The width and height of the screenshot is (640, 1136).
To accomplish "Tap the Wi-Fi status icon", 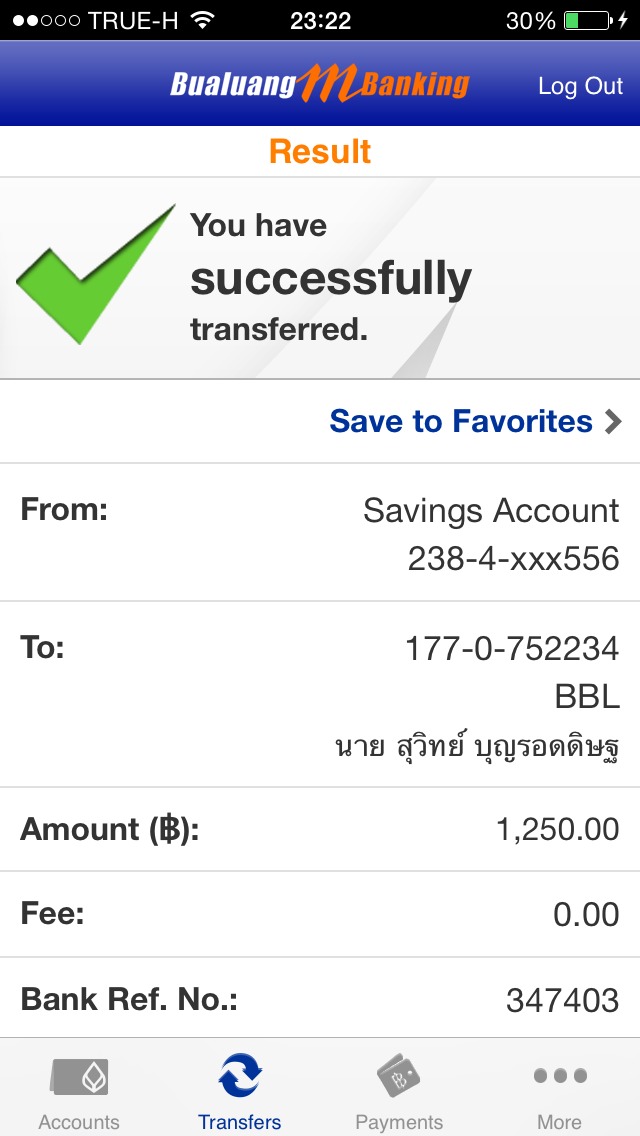I will pos(204,20).
